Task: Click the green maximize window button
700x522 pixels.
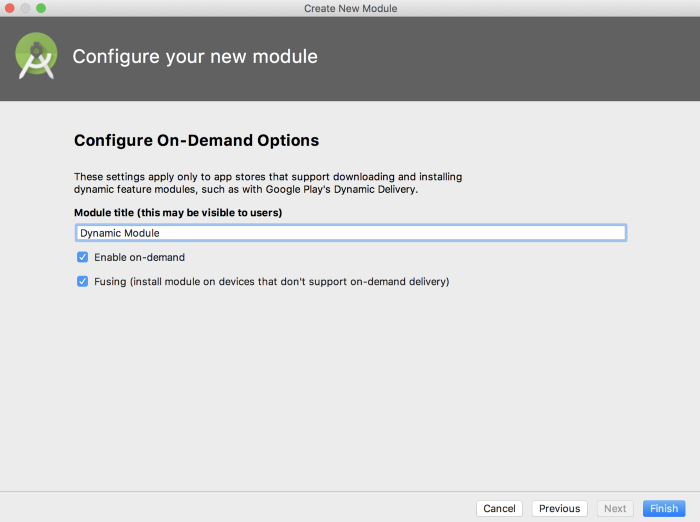Action: click(41, 8)
